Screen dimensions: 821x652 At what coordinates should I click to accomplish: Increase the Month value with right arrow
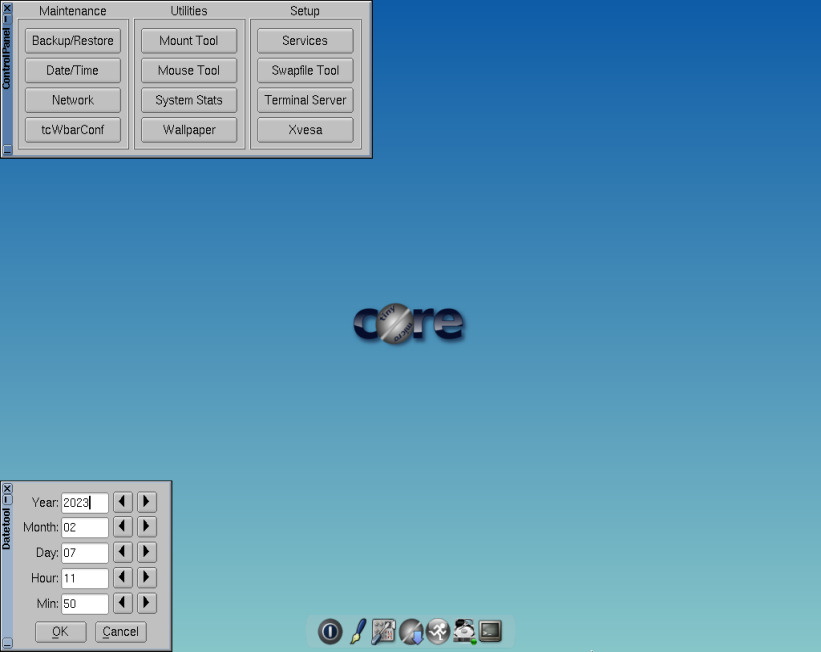147,526
